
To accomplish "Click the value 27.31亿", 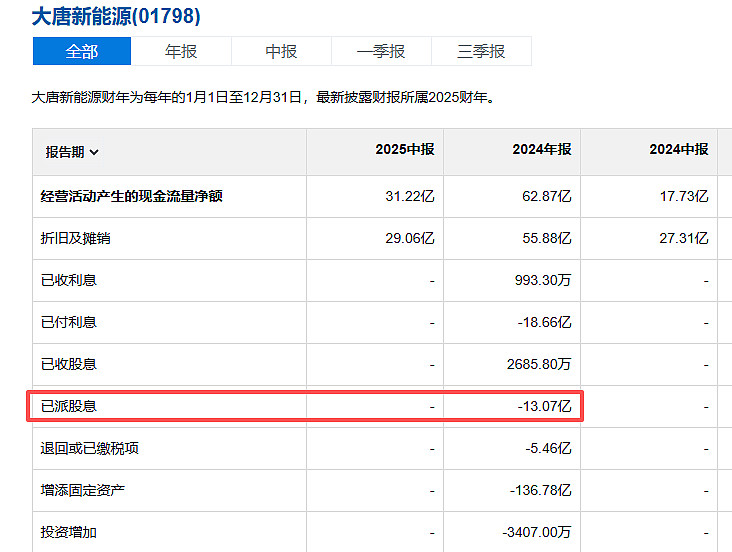I will 684,238.
